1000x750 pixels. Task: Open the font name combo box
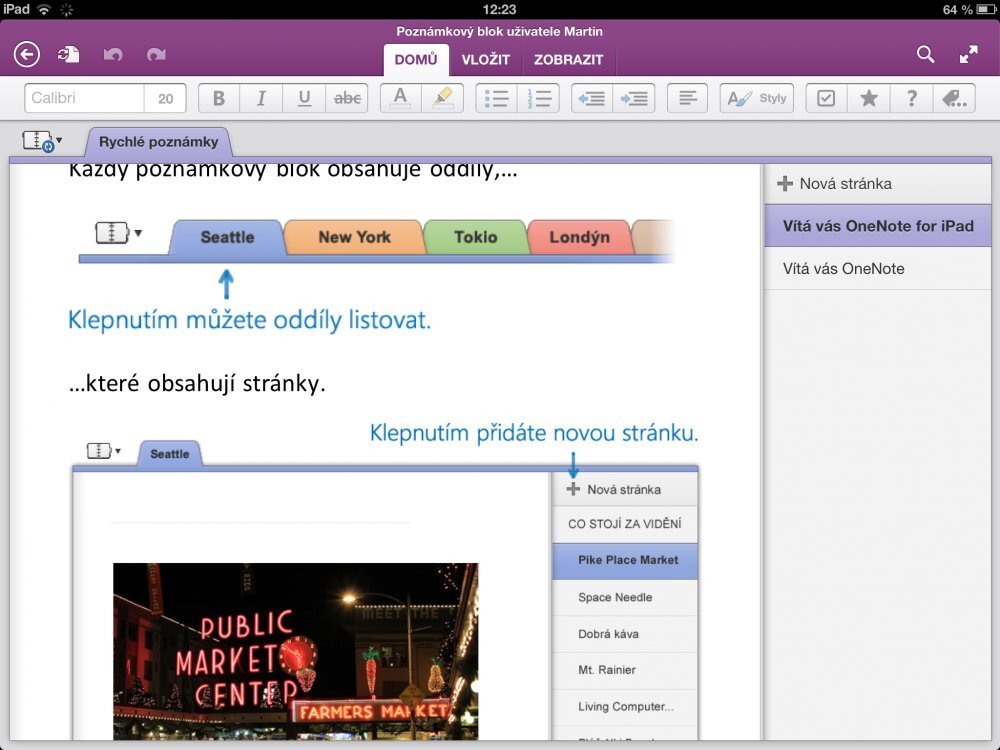click(x=83, y=97)
